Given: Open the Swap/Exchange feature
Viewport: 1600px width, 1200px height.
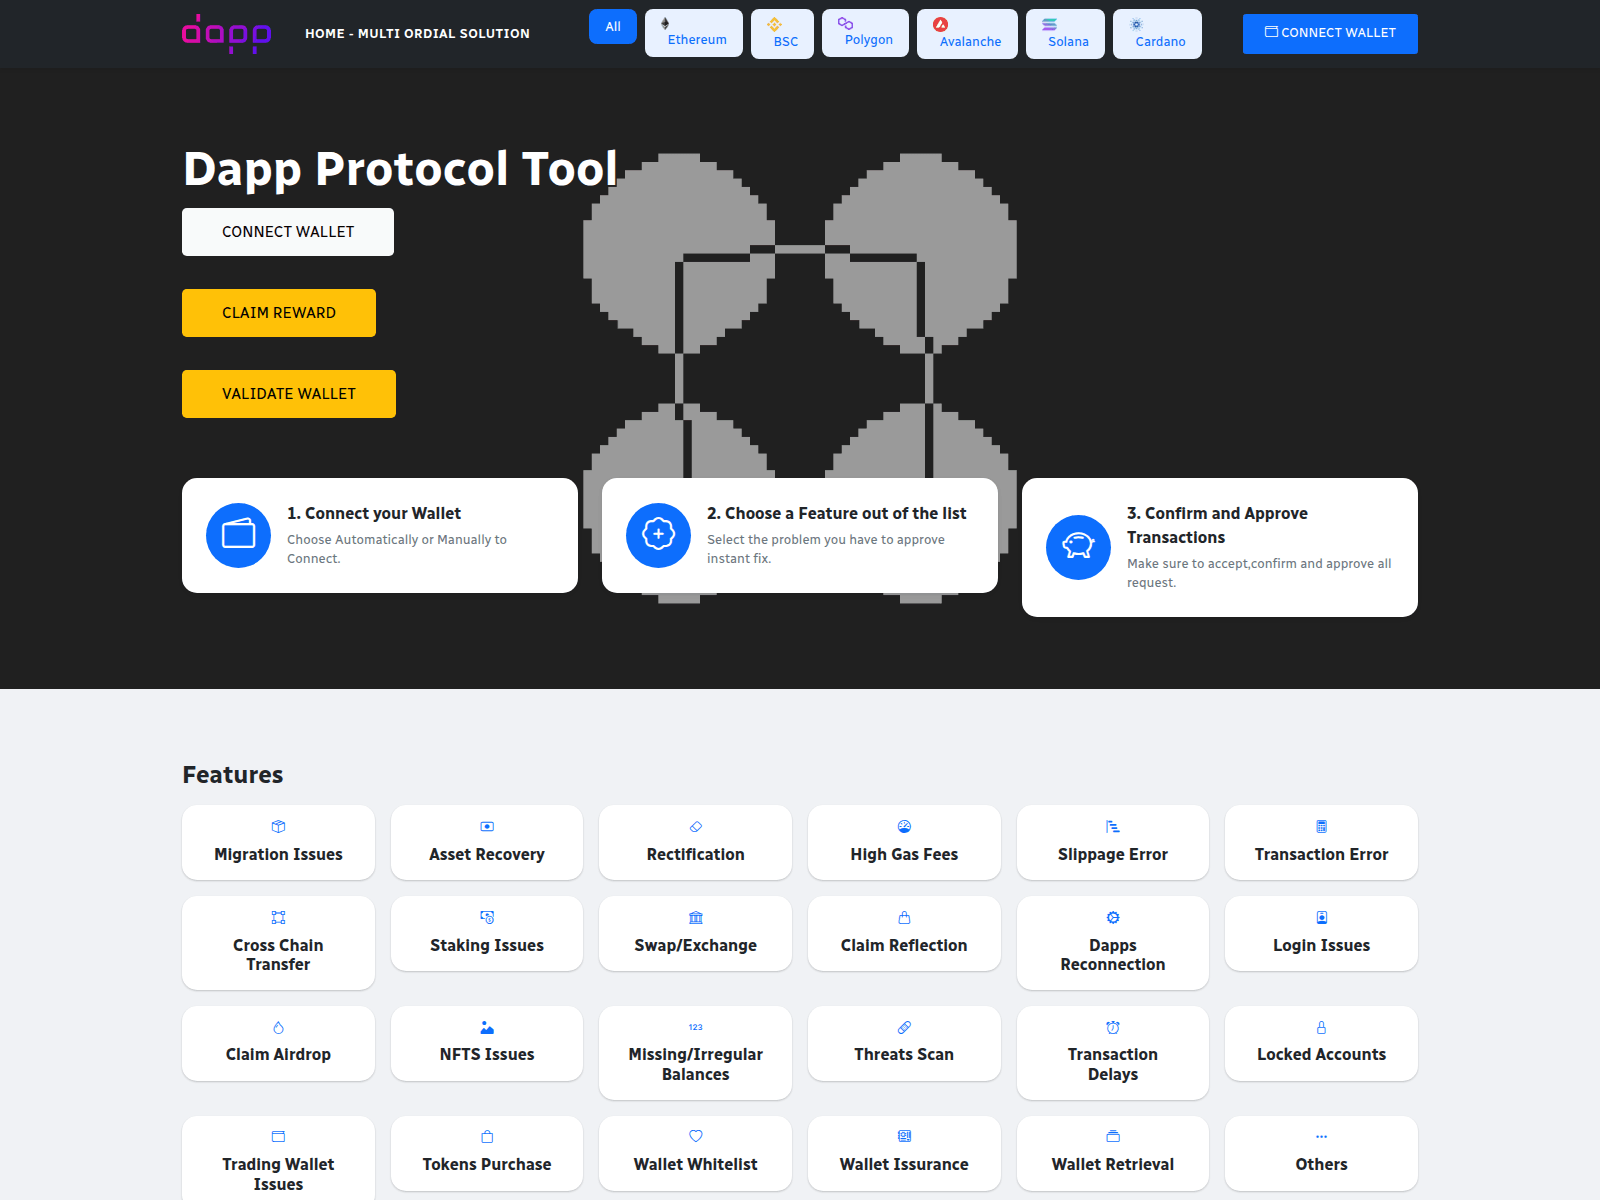Looking at the screenshot, I should coord(695,933).
